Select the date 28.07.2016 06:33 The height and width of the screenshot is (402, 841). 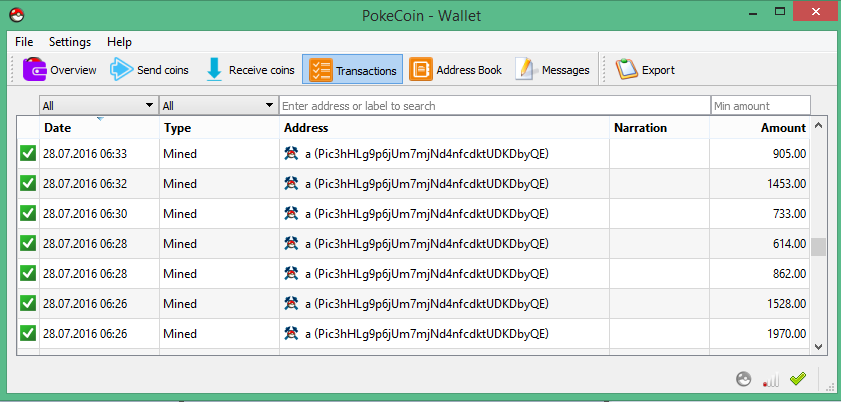pyautogui.click(x=85, y=154)
